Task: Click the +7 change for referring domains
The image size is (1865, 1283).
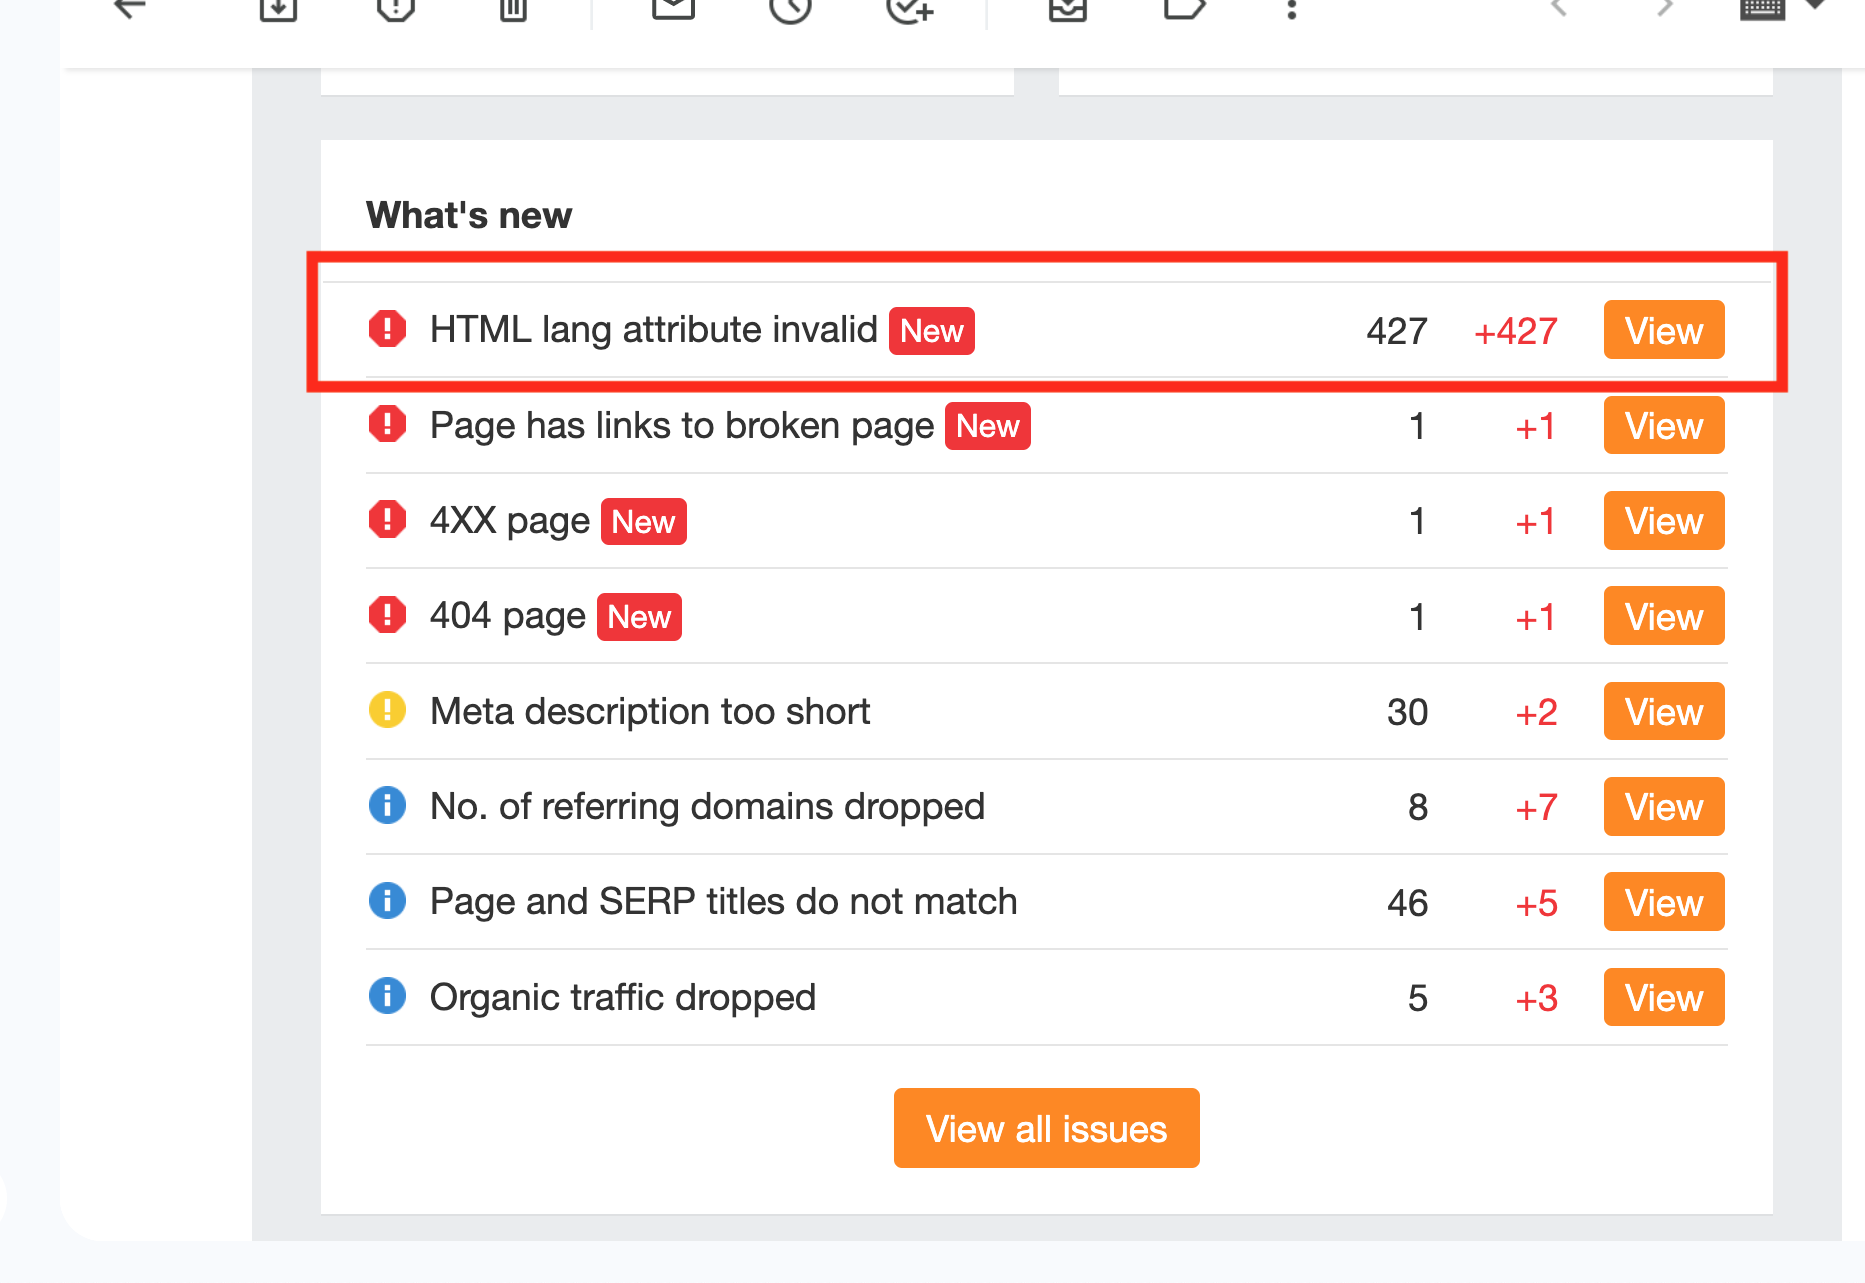Action: coord(1537,807)
